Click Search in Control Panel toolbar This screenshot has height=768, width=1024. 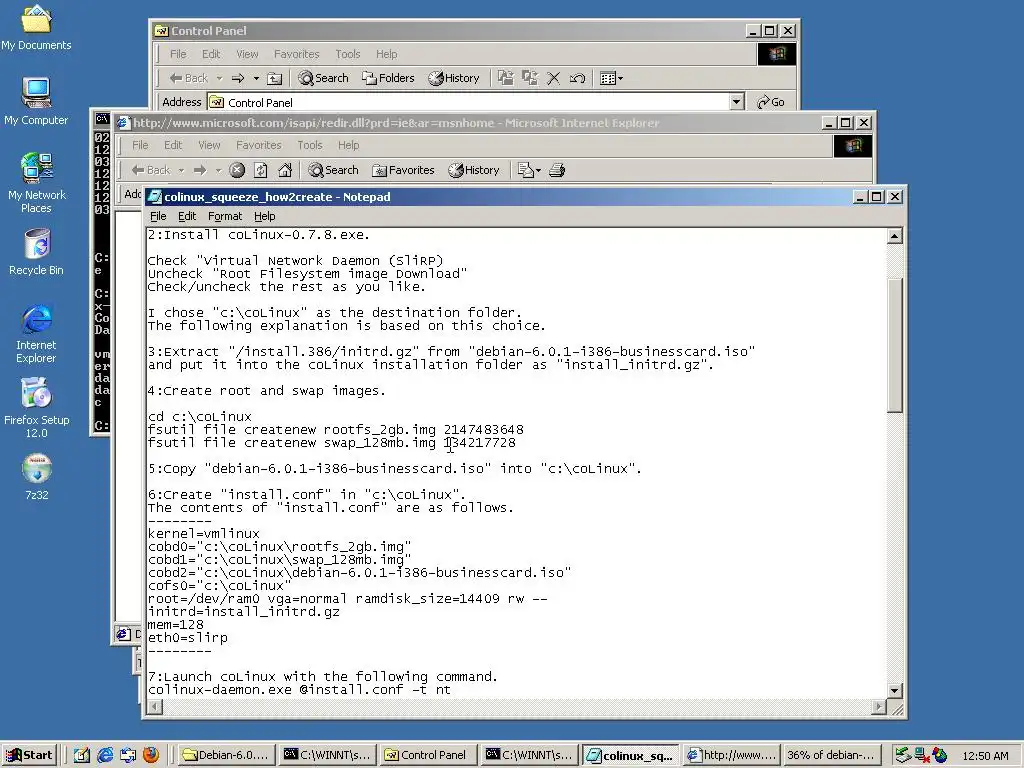click(x=323, y=78)
